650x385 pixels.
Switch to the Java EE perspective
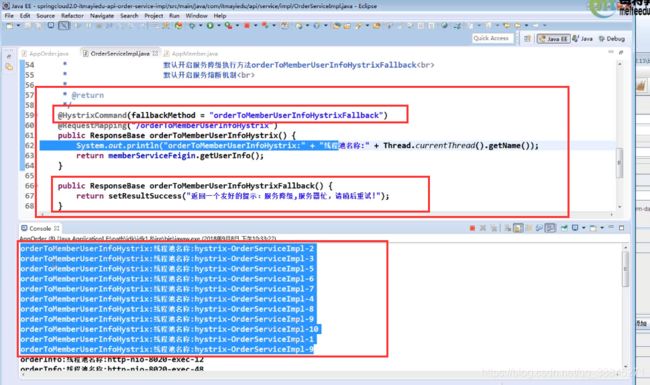click(553, 39)
